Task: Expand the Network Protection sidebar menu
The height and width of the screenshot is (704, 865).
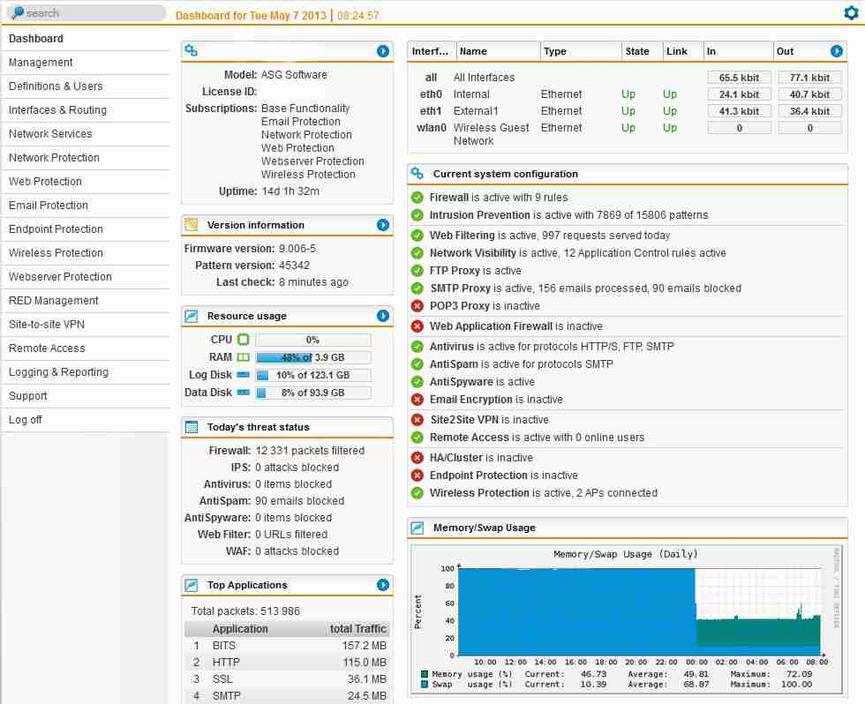Action: click(x=54, y=158)
